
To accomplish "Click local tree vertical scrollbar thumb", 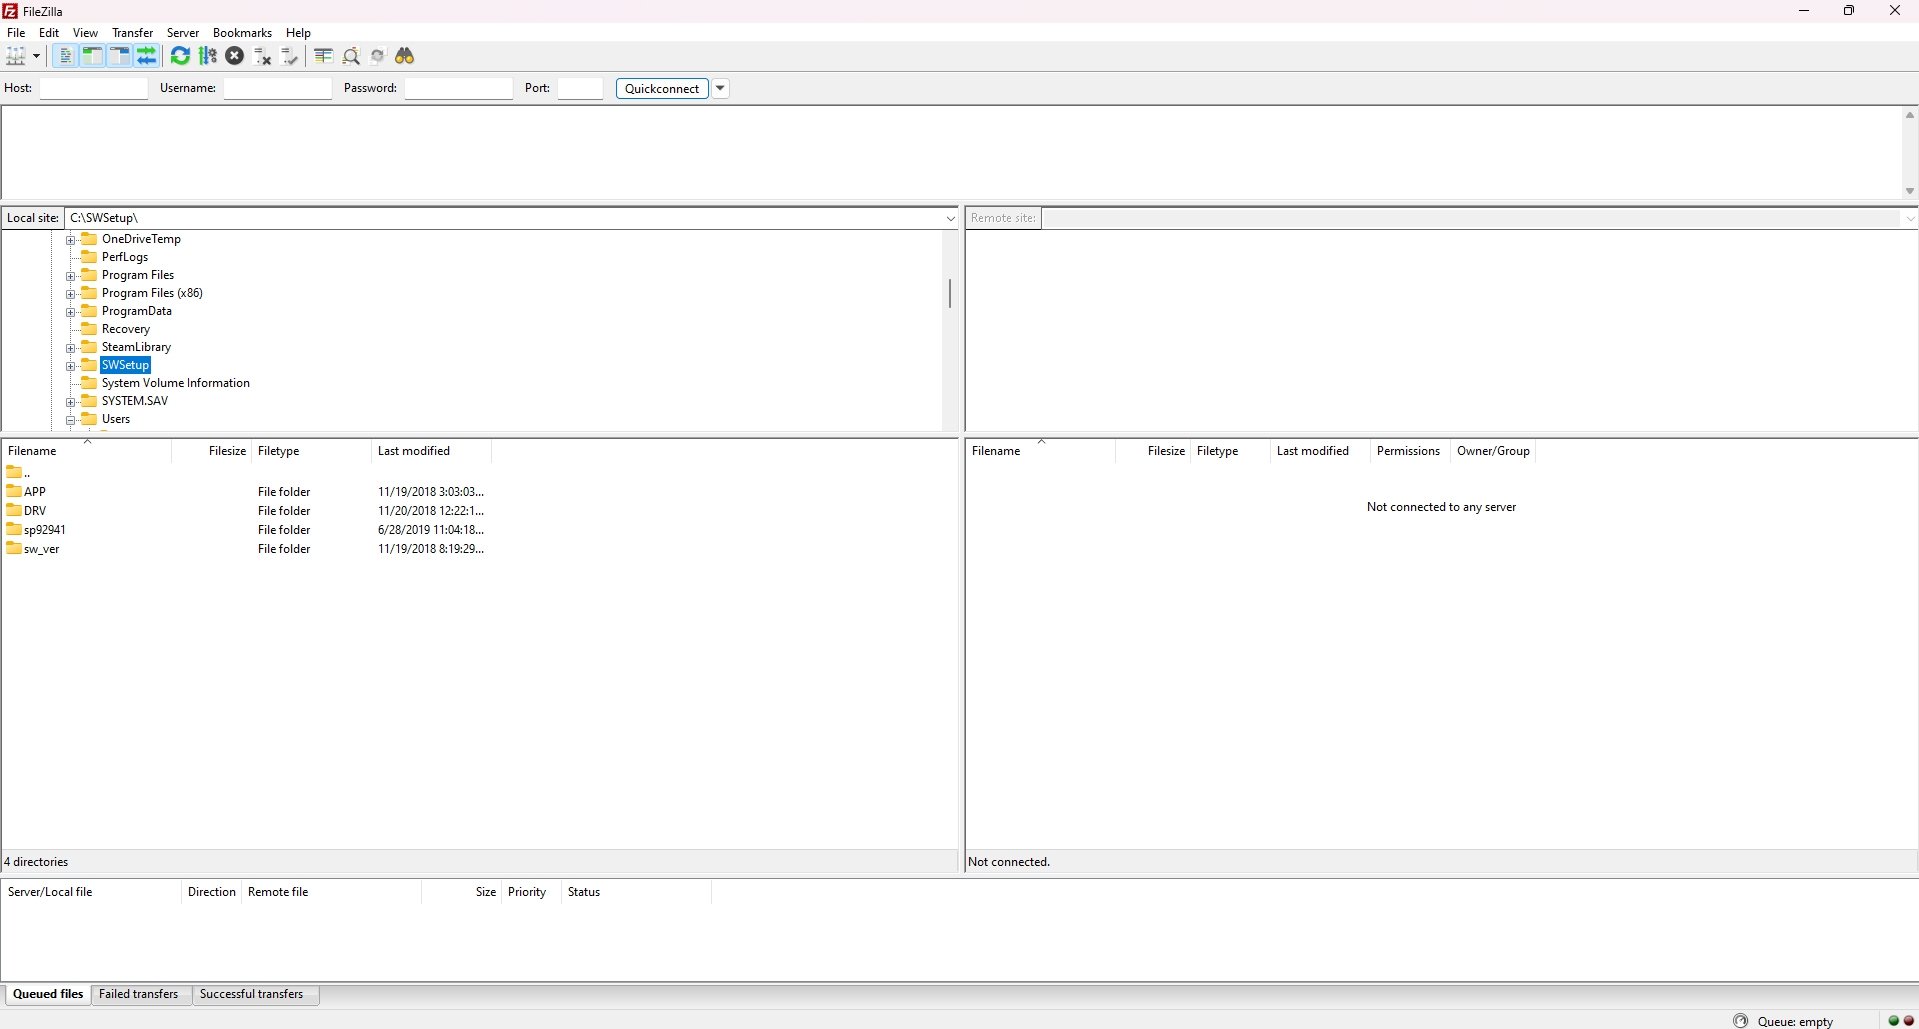I will (x=949, y=294).
